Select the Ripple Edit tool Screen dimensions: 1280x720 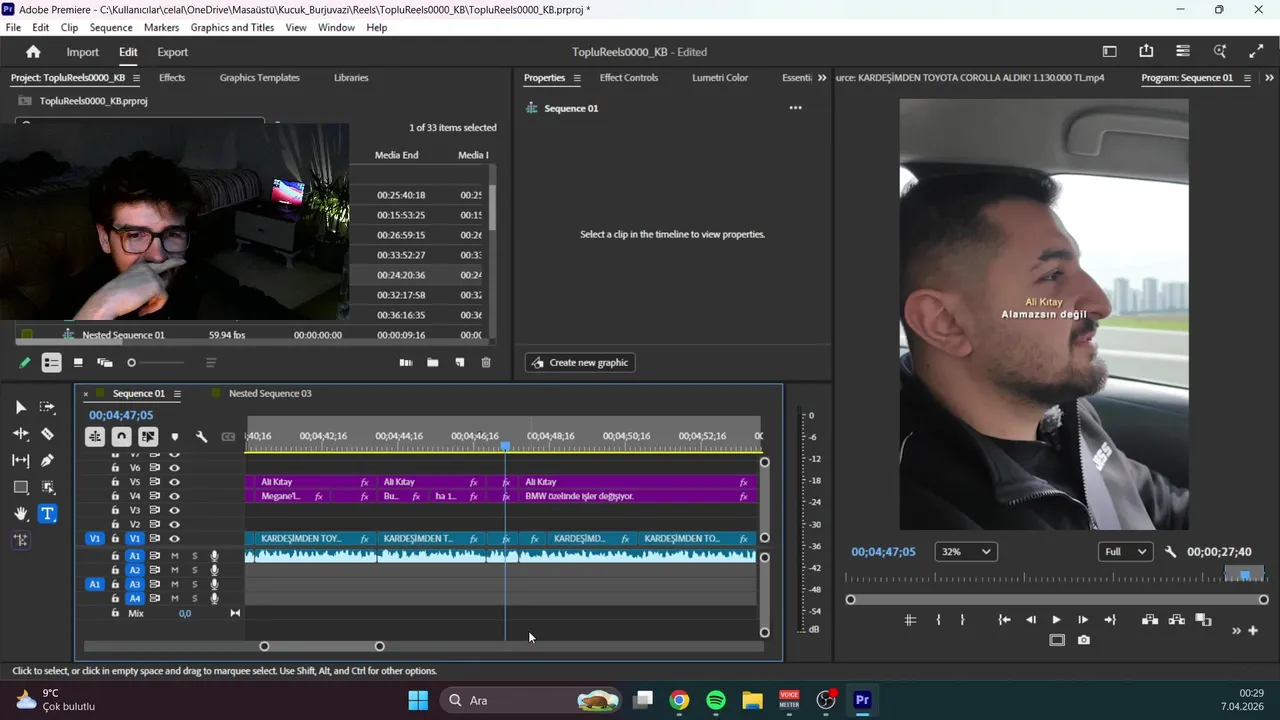(x=21, y=434)
